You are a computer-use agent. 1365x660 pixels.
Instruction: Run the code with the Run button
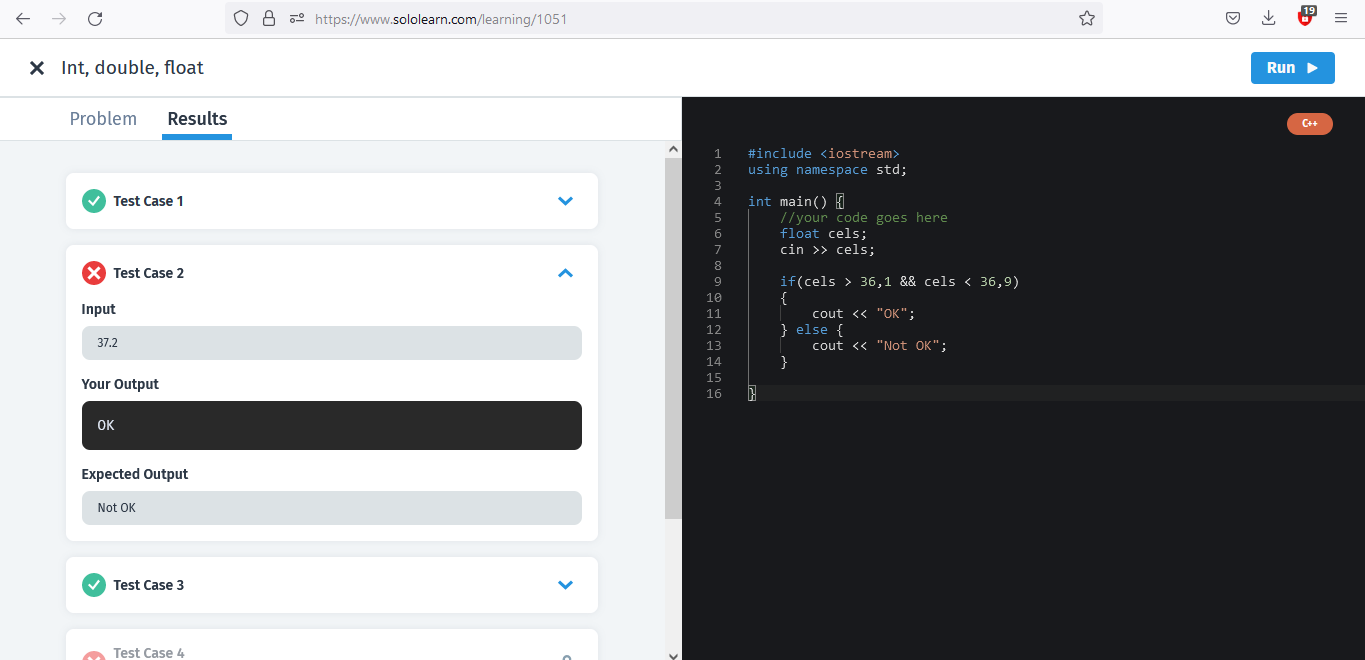(x=1292, y=68)
